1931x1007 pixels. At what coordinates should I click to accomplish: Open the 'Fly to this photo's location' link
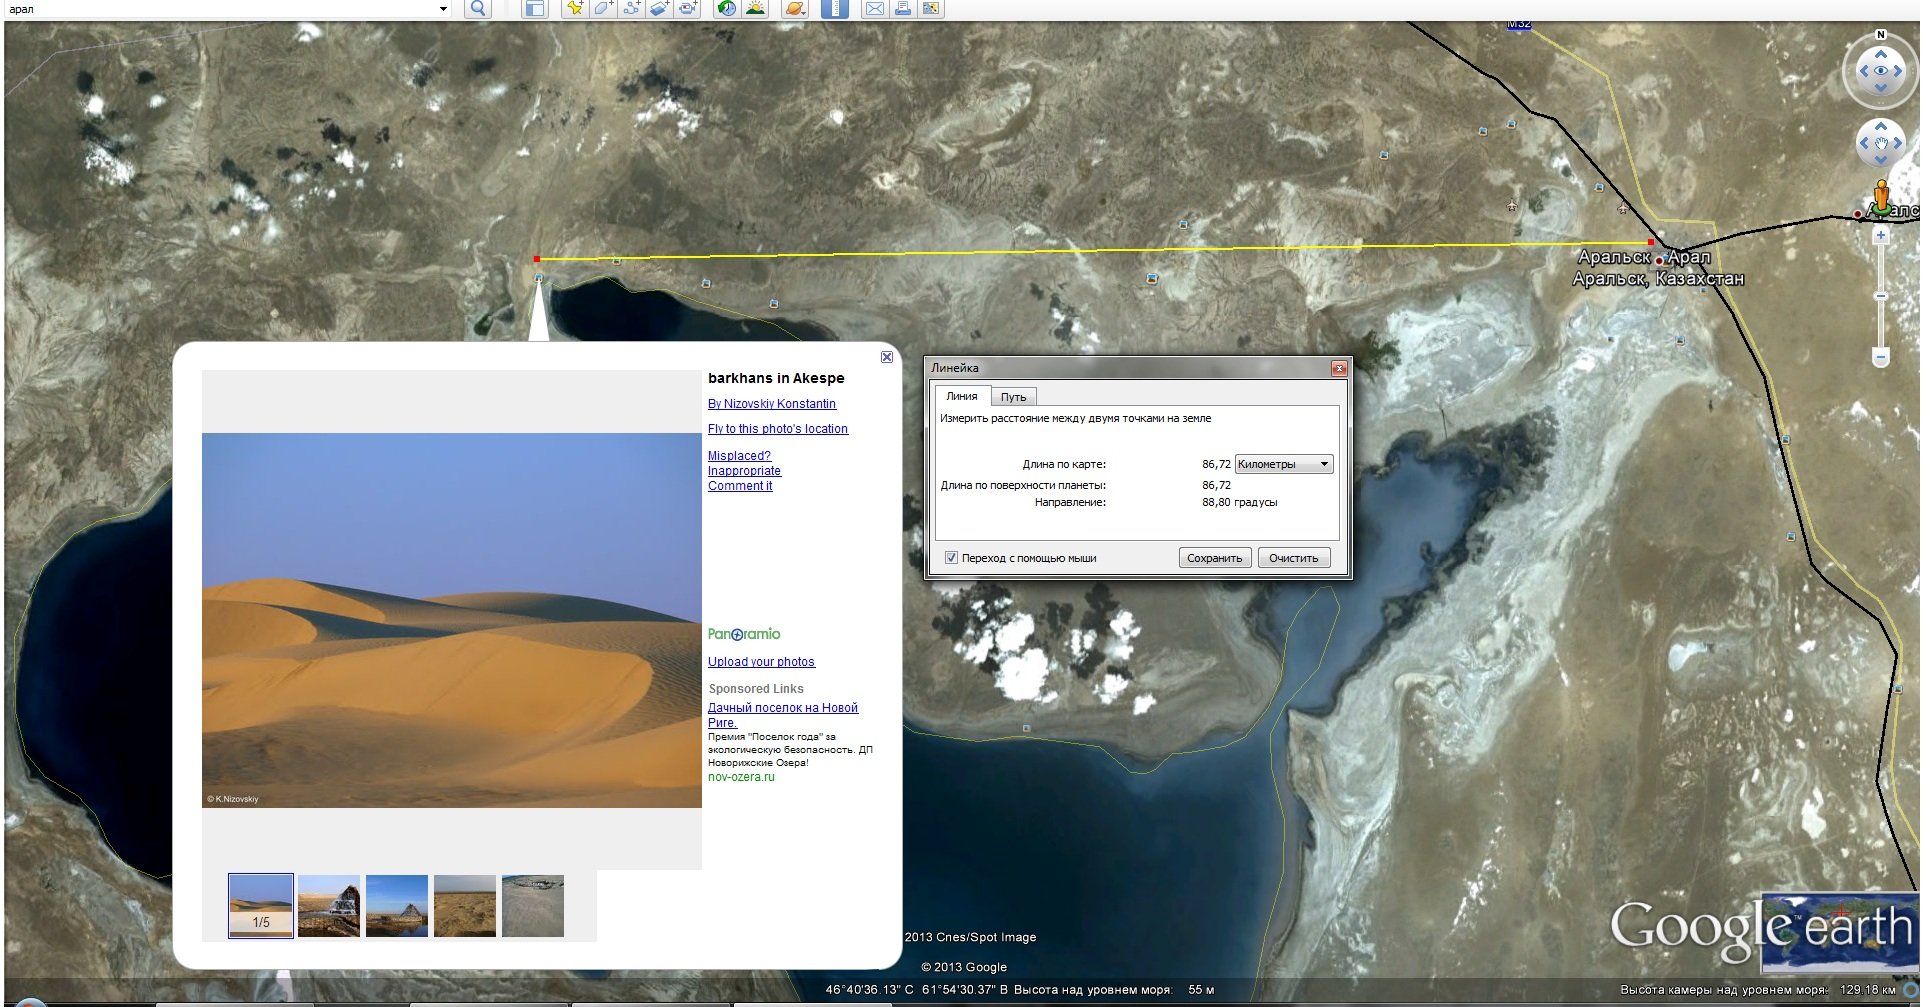point(777,429)
